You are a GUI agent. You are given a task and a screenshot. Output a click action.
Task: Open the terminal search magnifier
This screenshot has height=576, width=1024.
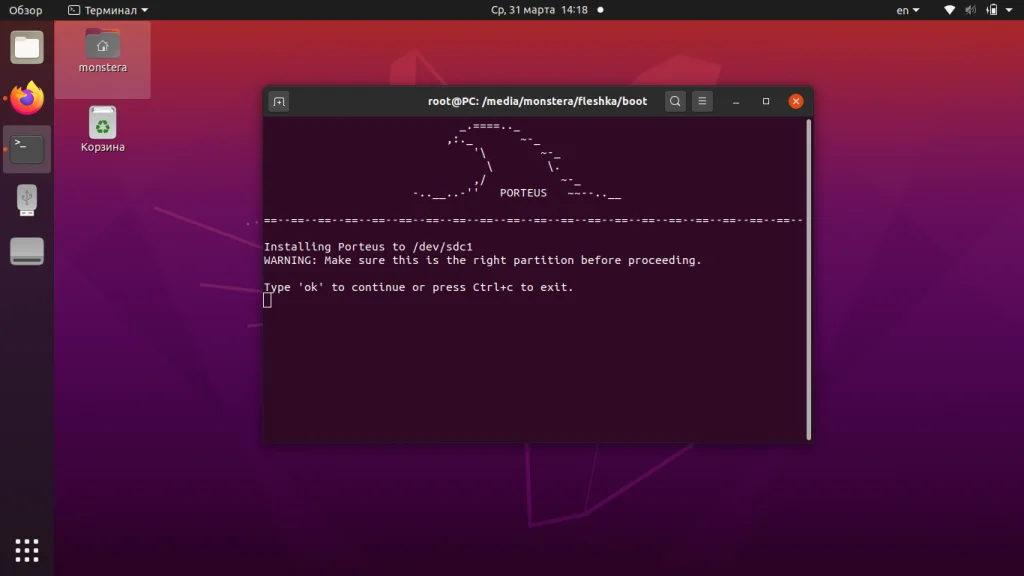[674, 101]
